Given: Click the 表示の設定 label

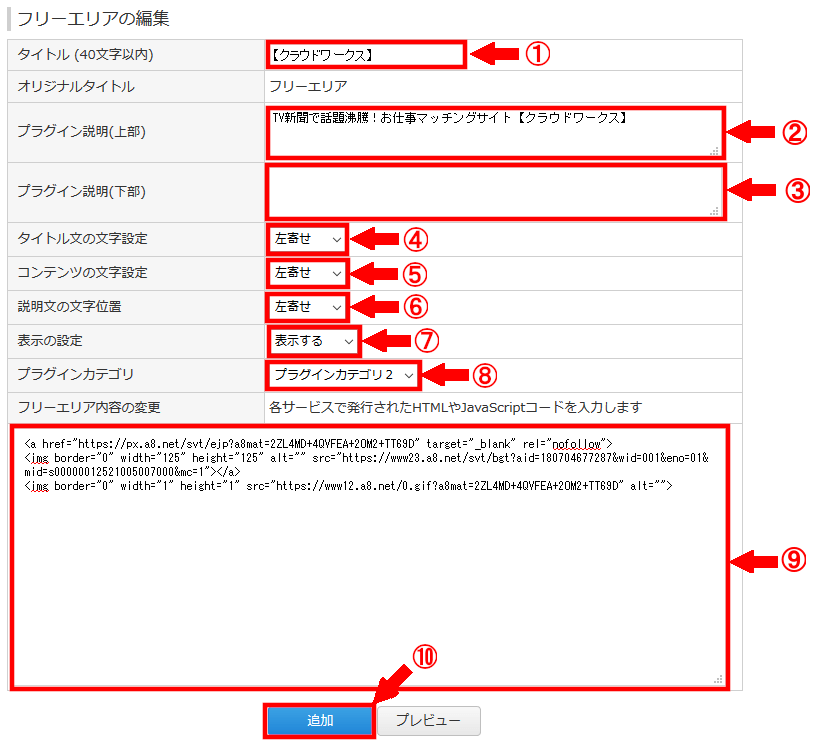Looking at the screenshot, I should pos(50,341).
